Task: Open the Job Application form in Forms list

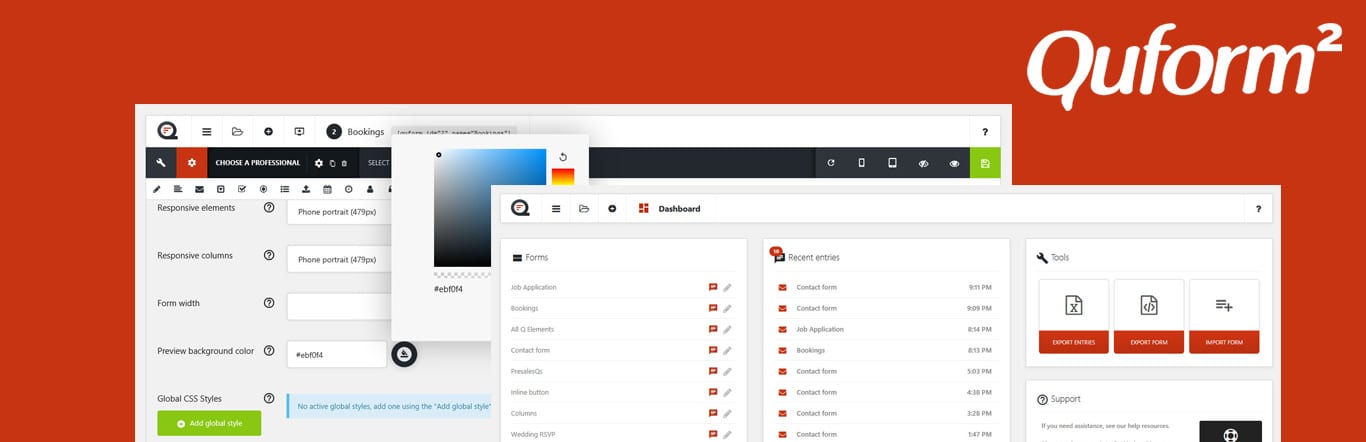Action: pyautogui.click(x=533, y=287)
